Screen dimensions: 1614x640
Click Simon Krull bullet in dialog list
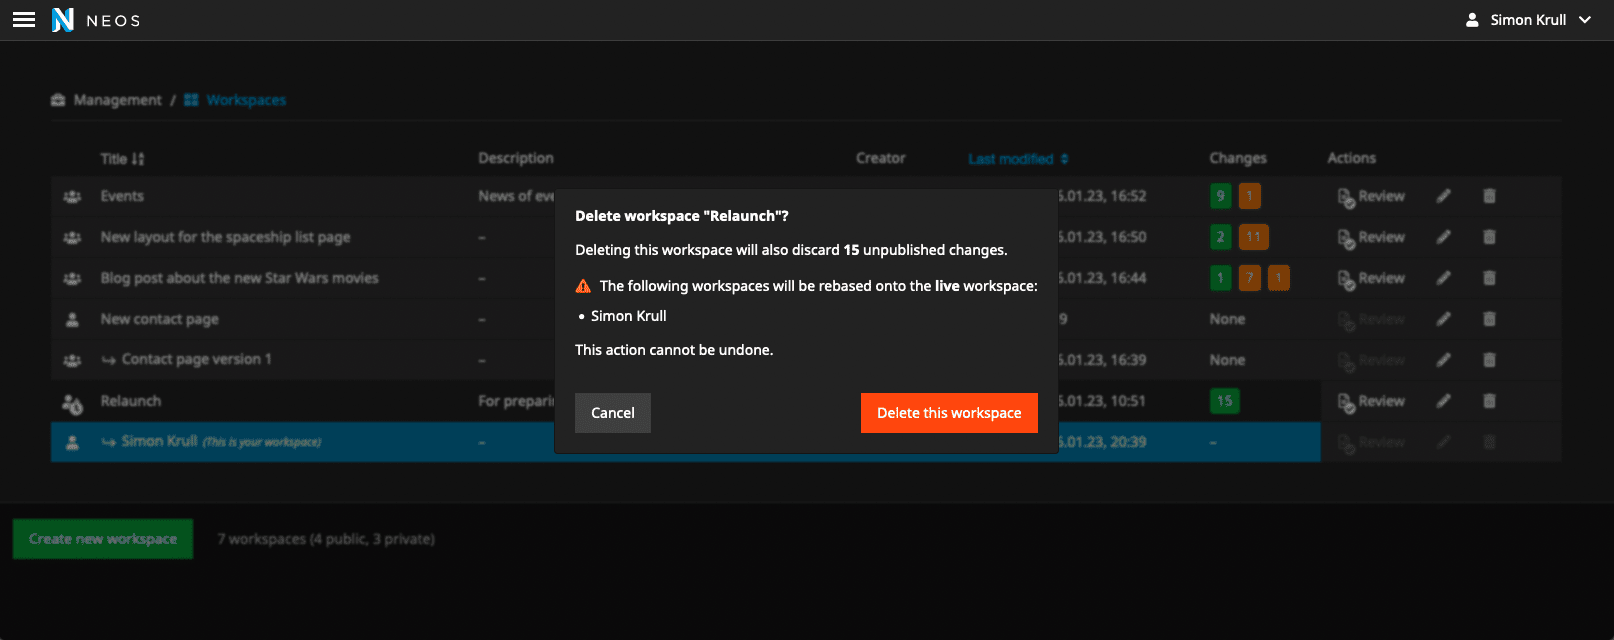[628, 316]
